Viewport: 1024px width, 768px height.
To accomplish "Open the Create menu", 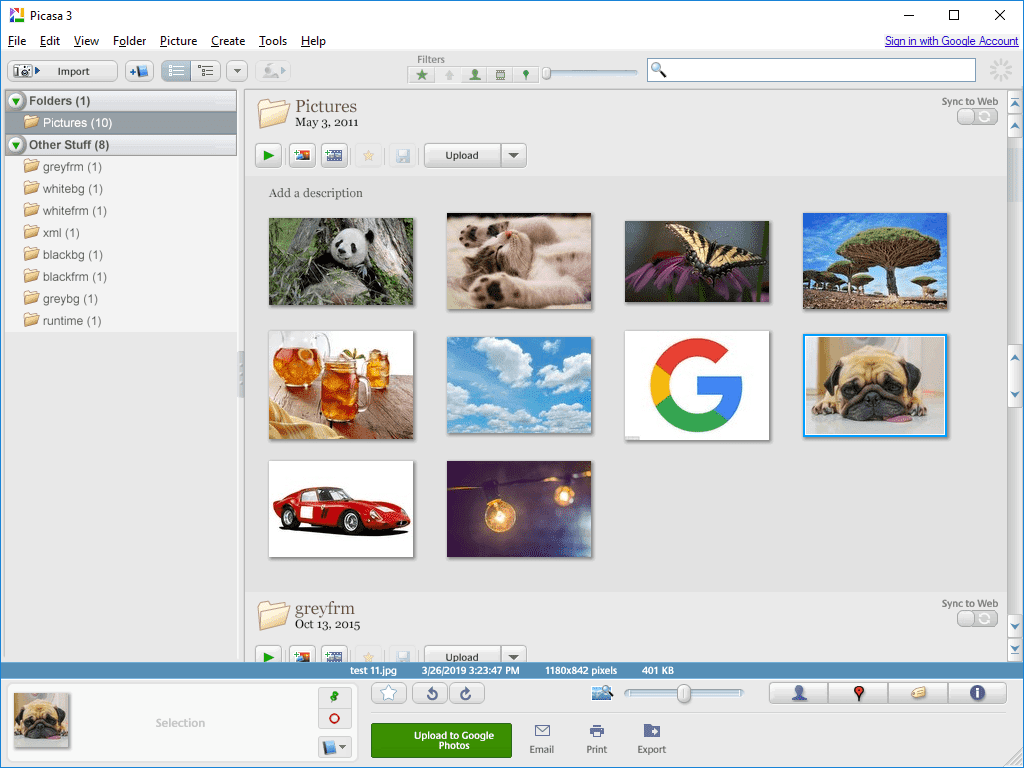I will pos(228,41).
